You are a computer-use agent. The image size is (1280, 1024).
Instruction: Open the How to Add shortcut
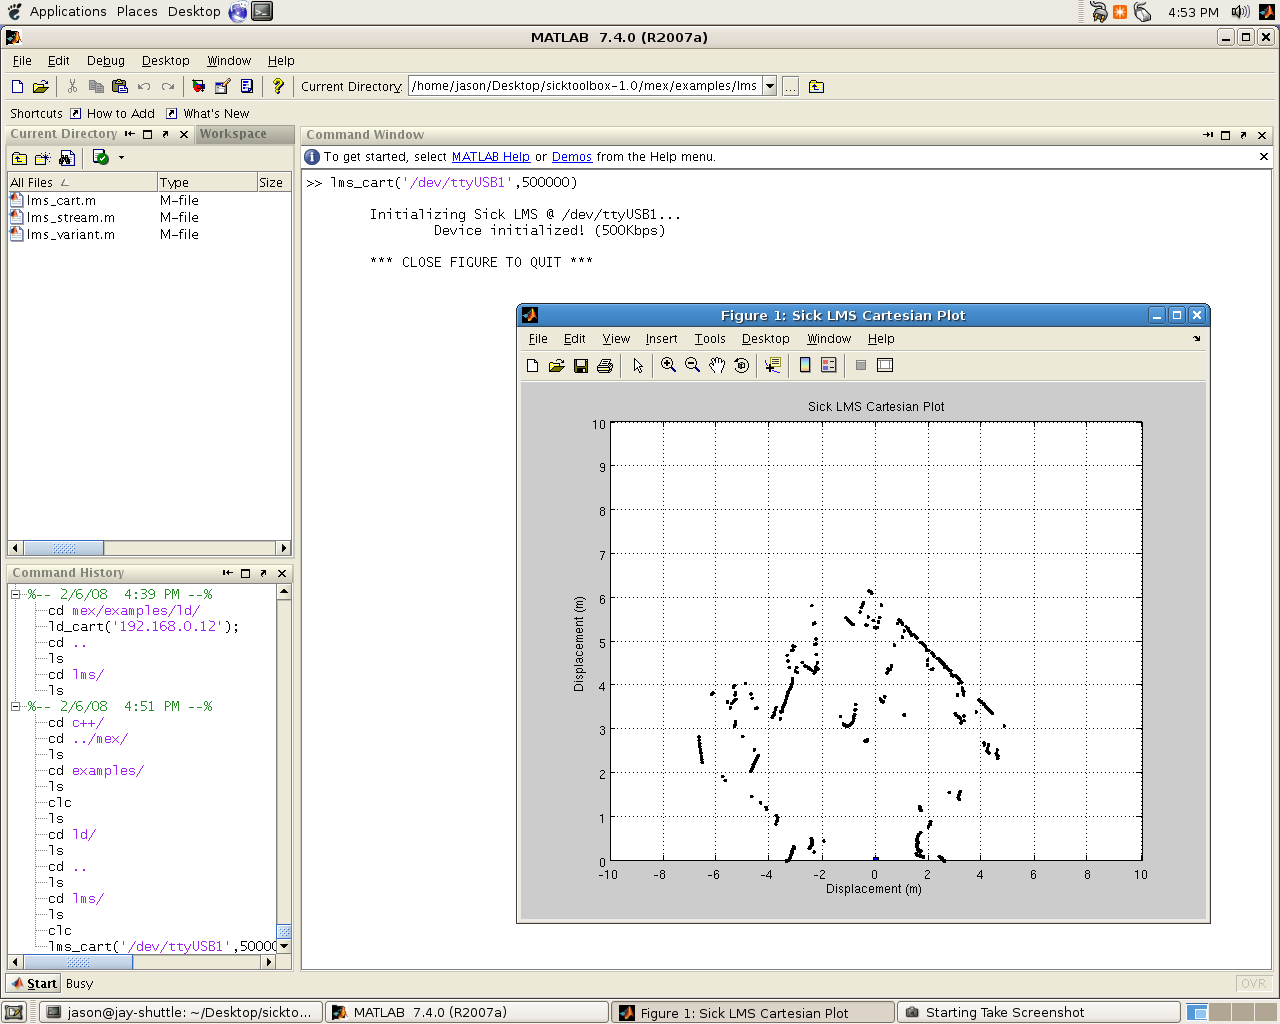(x=111, y=114)
